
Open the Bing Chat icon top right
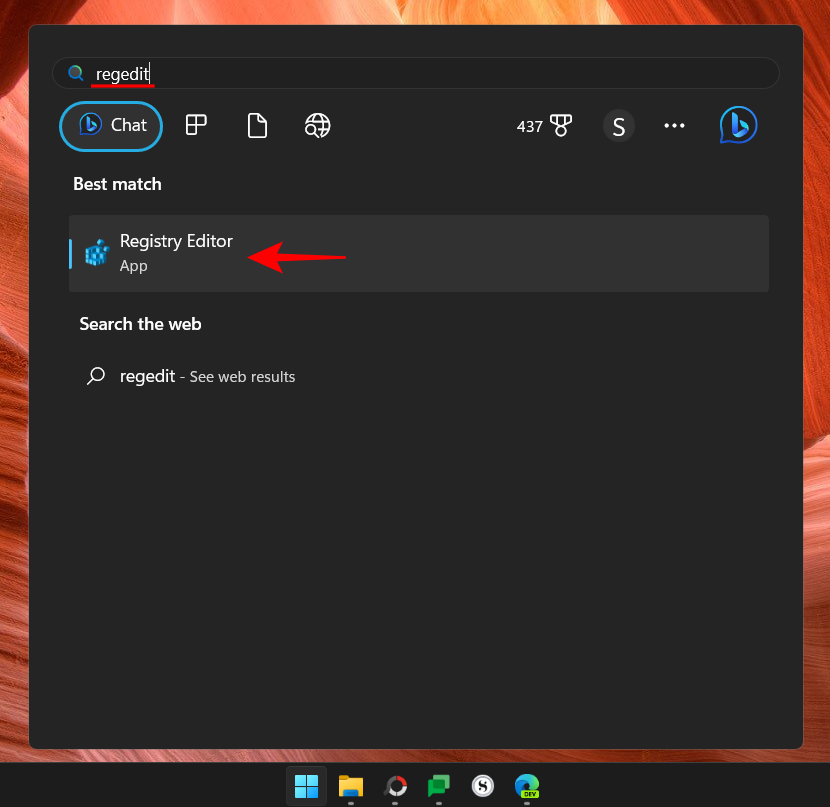point(738,125)
